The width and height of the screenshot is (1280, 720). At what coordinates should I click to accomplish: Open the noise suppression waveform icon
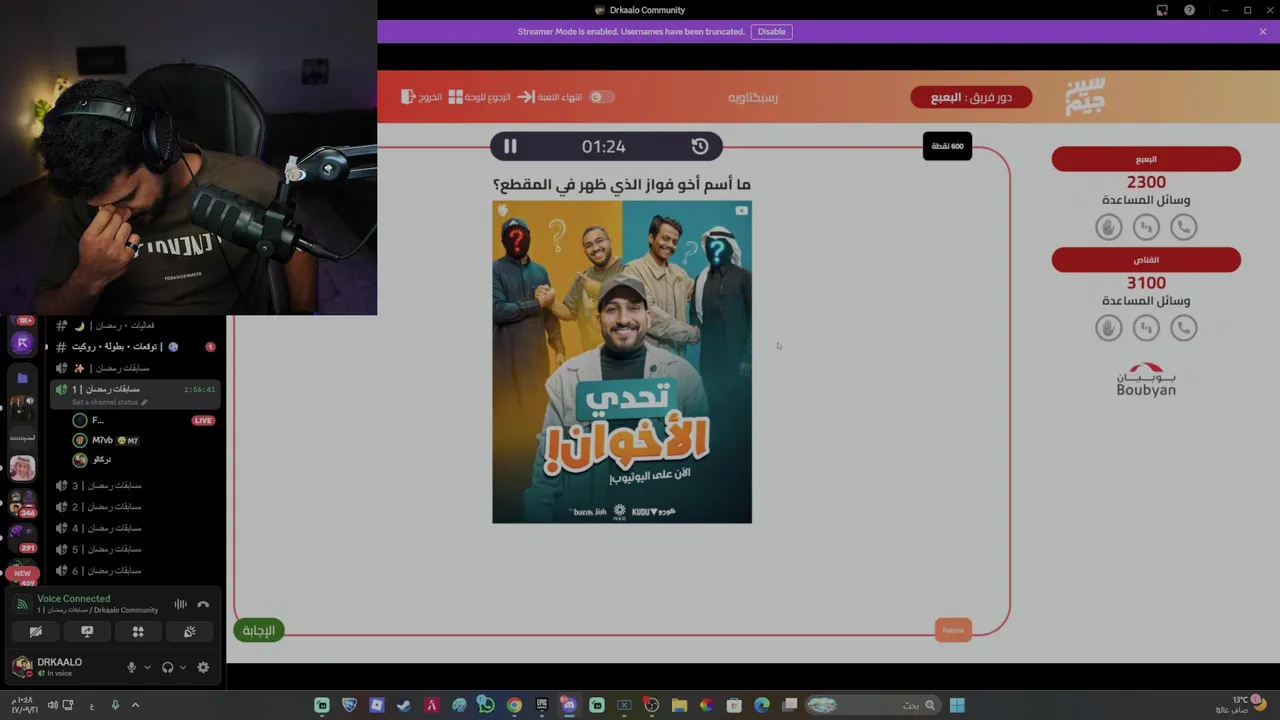[180, 604]
